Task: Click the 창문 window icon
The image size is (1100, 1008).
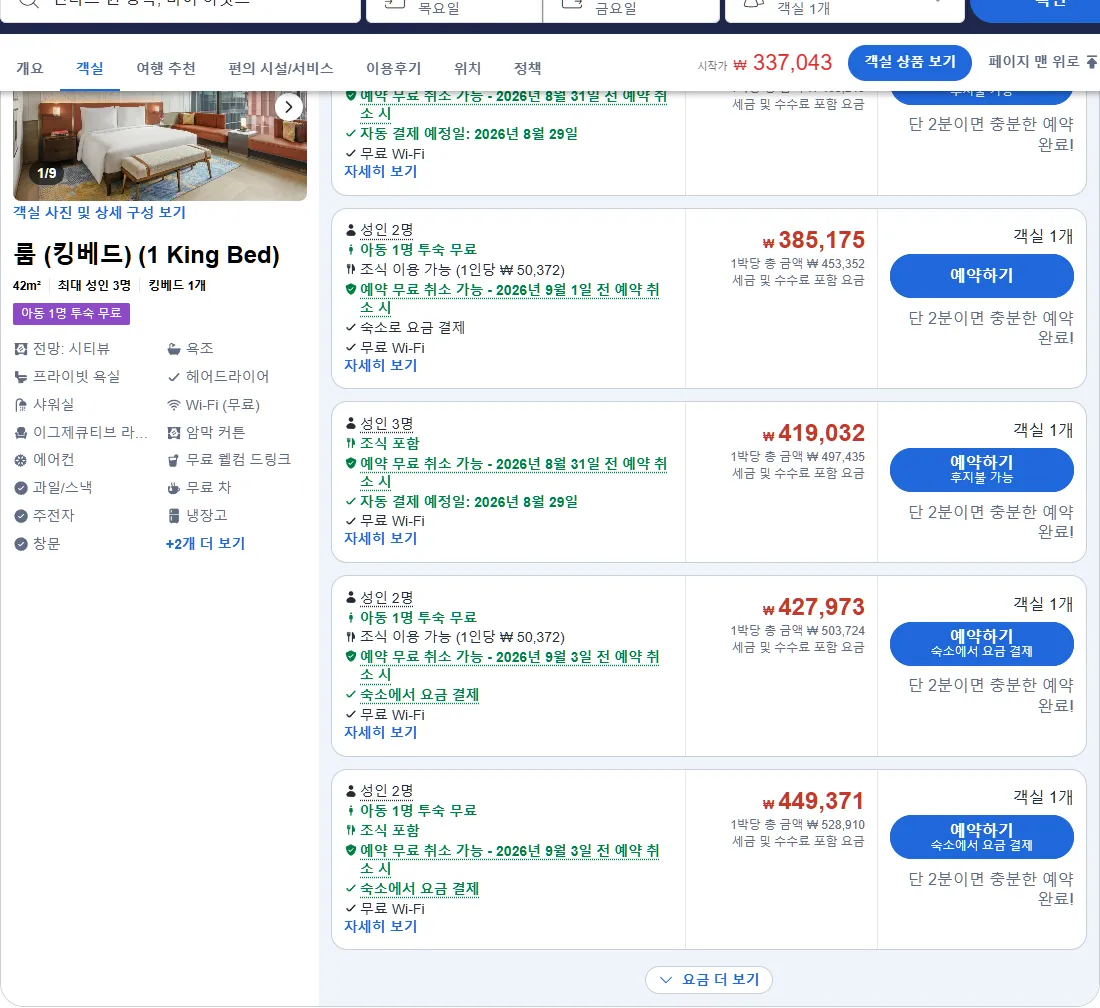Action: (x=21, y=544)
